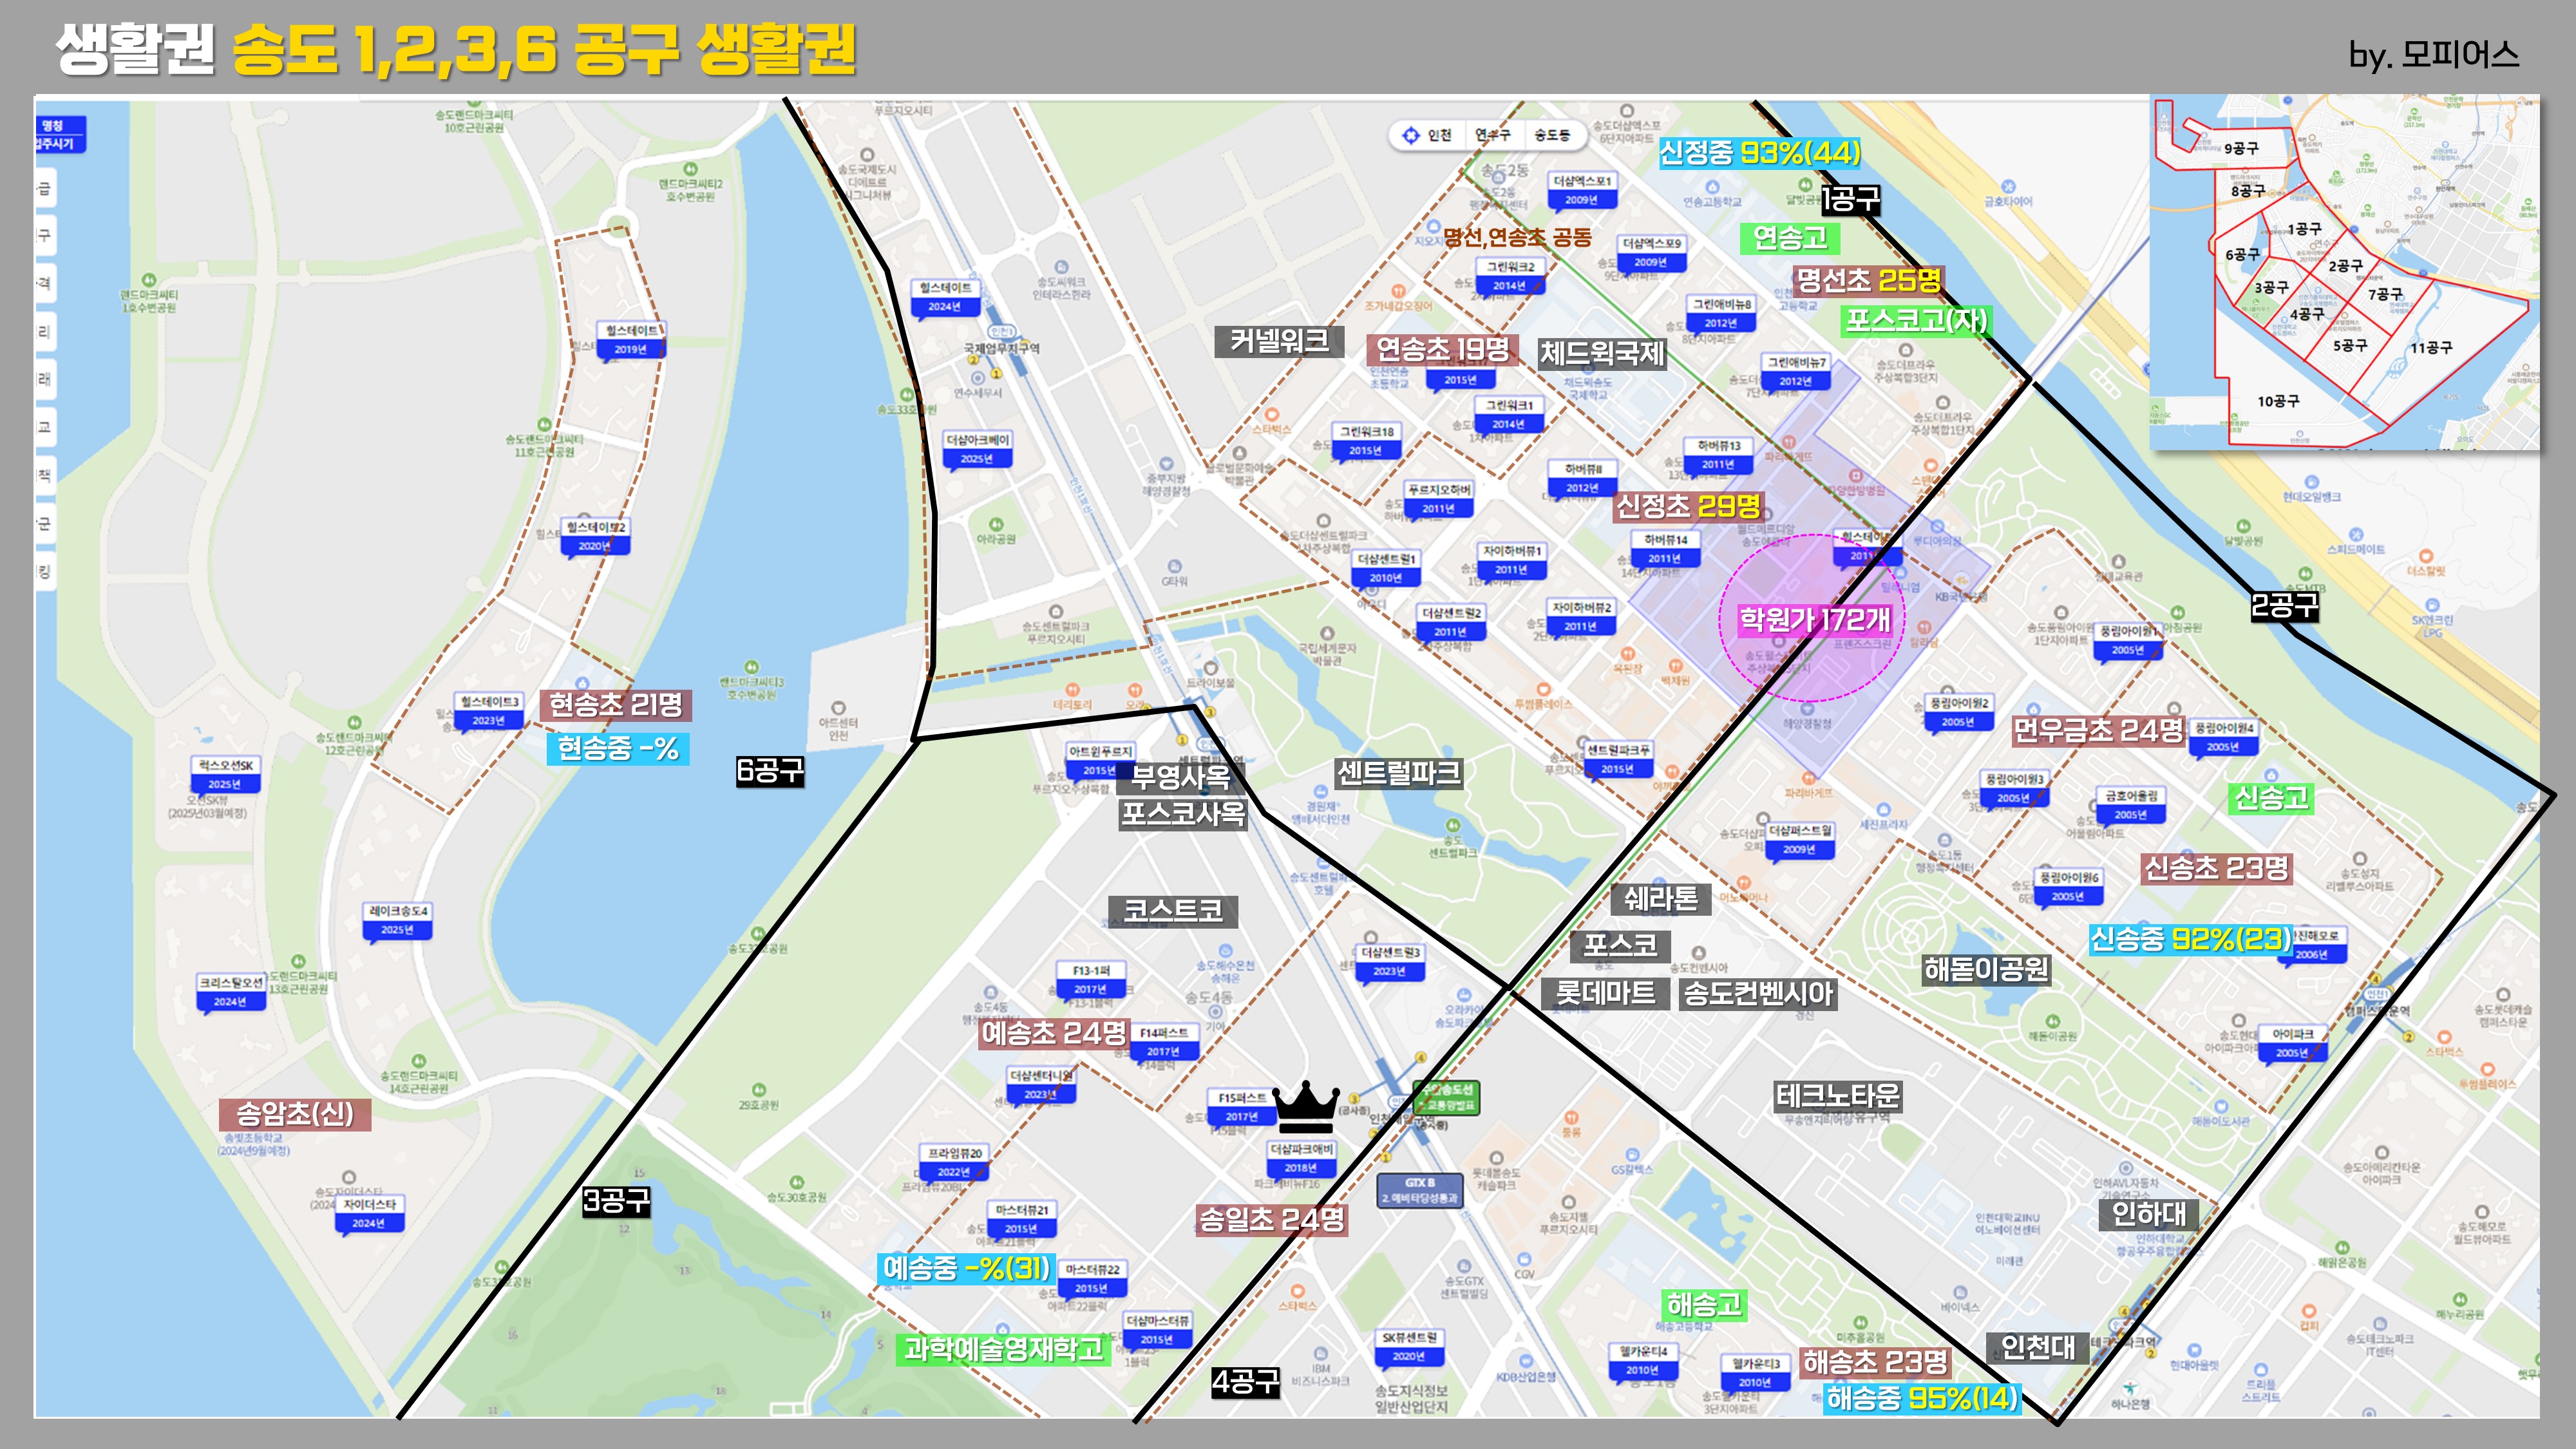The width and height of the screenshot is (2576, 1449).
Task: Click the black crown icon on the map
Action: 1305,1106
